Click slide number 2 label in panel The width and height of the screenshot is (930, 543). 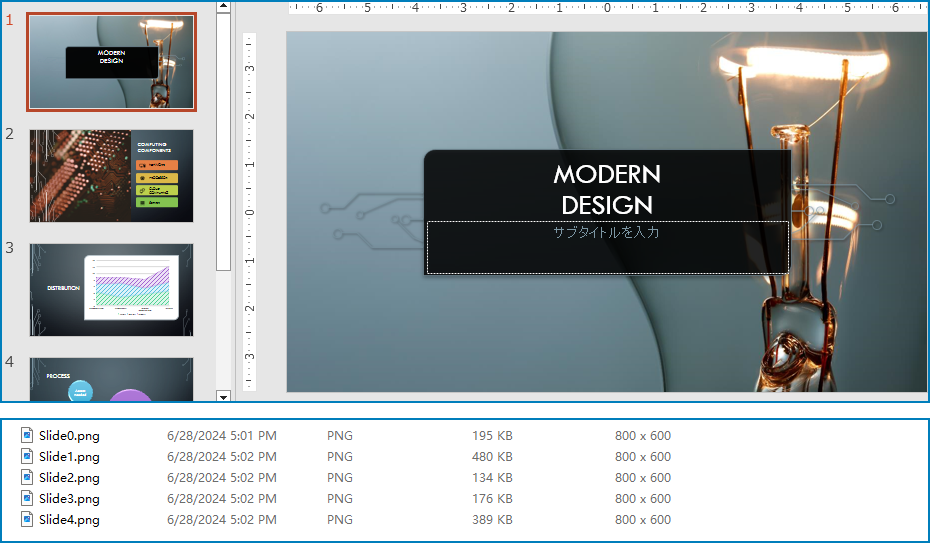tap(9, 134)
